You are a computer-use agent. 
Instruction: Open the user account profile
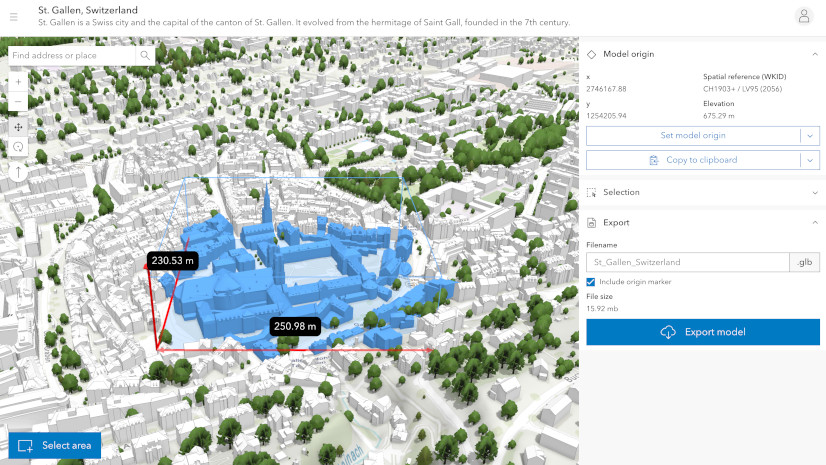[x=803, y=16]
